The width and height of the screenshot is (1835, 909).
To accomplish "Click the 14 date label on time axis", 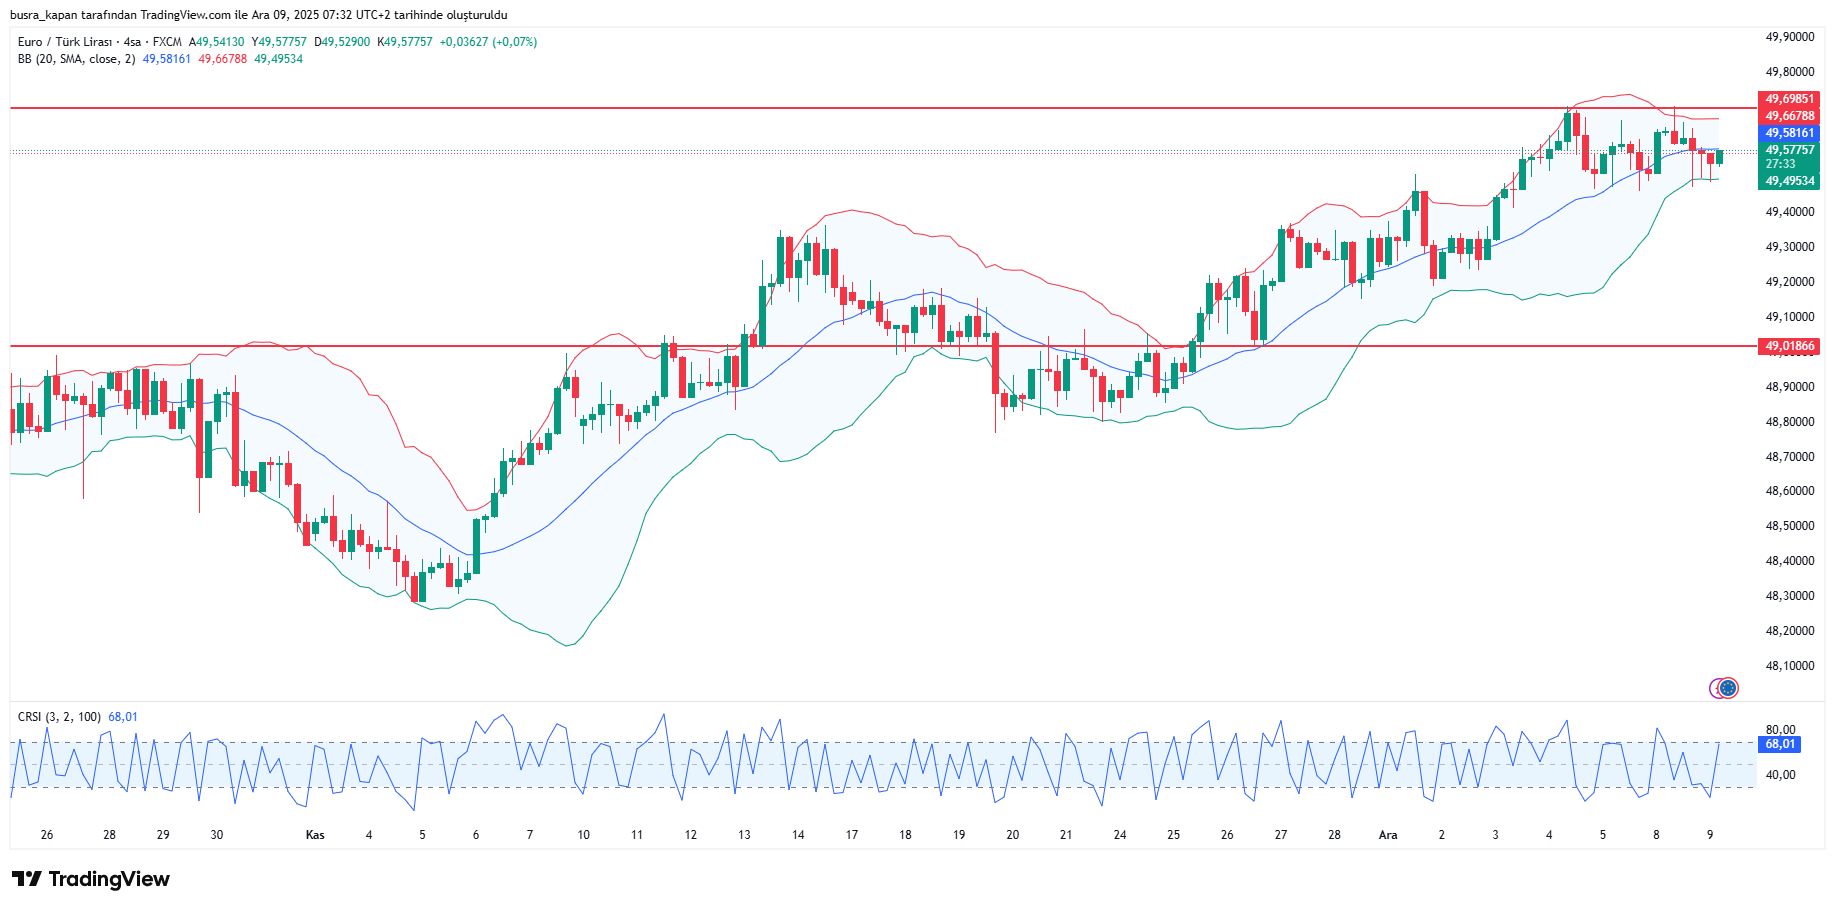I will click(x=798, y=835).
